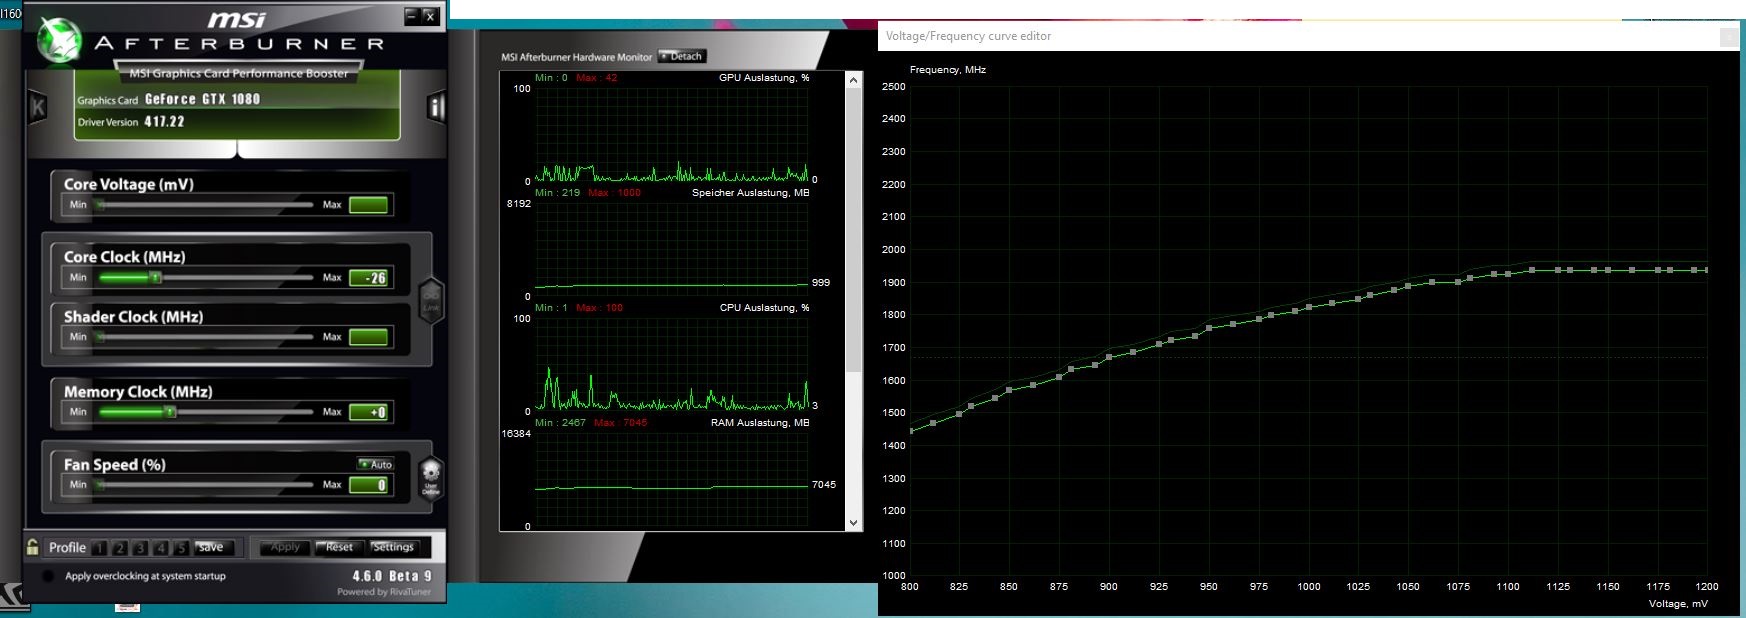This screenshot has width=1746, height=618.
Task: Reset the overclocking values
Action: [339, 547]
